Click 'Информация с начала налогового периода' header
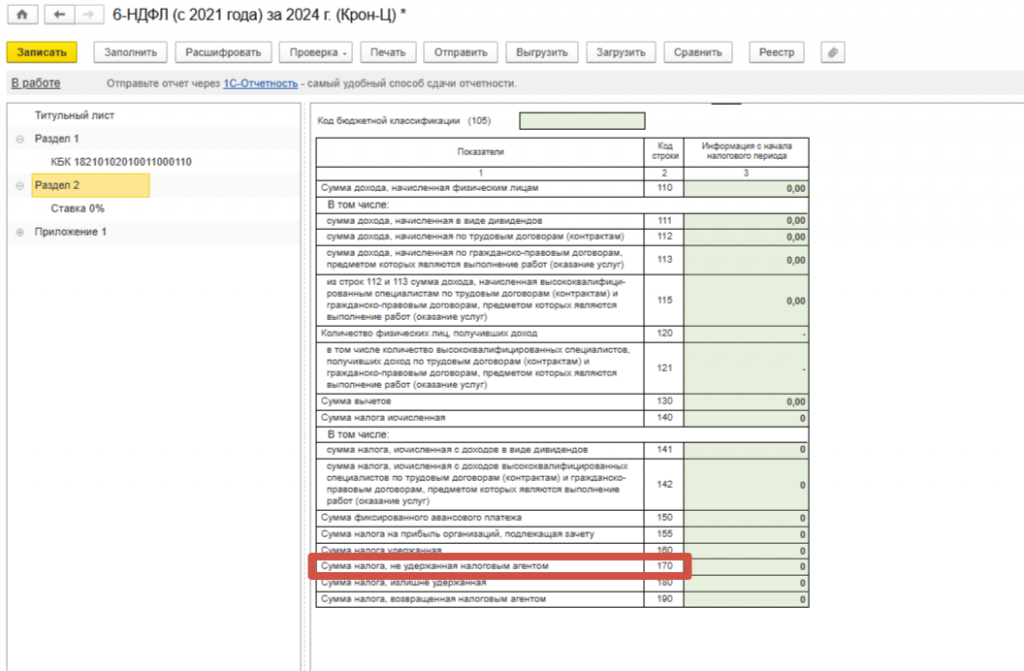The width and height of the screenshot is (1024, 671). [x=746, y=152]
